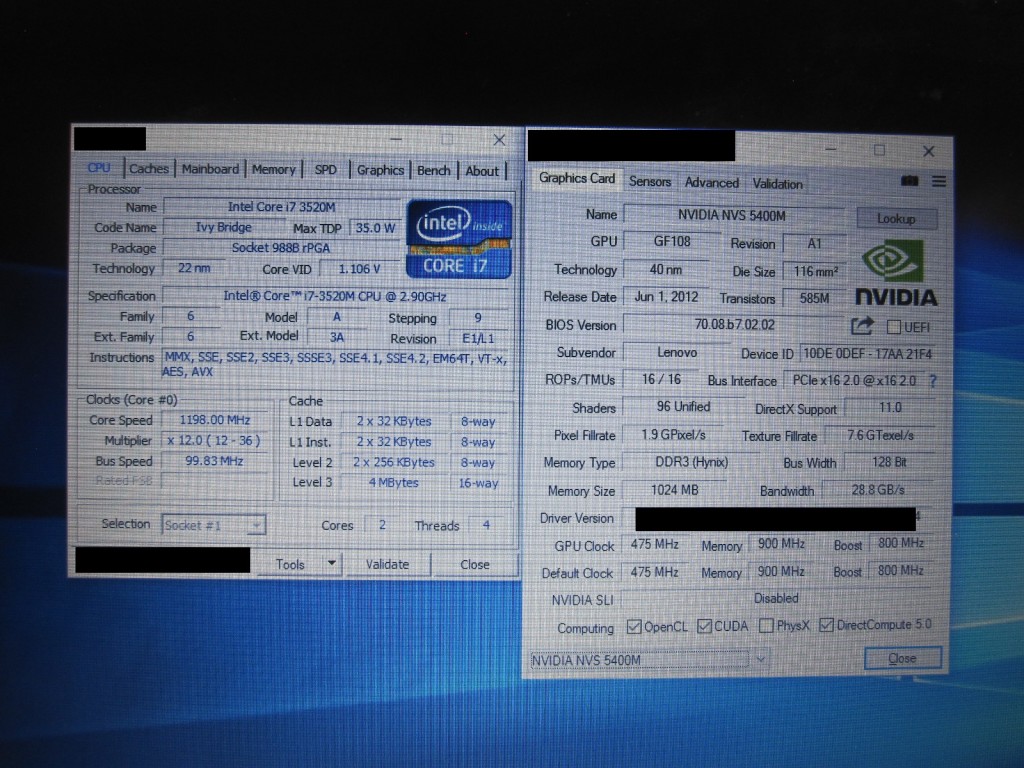
Task: Toggle the CUDA checkbox
Action: click(704, 626)
